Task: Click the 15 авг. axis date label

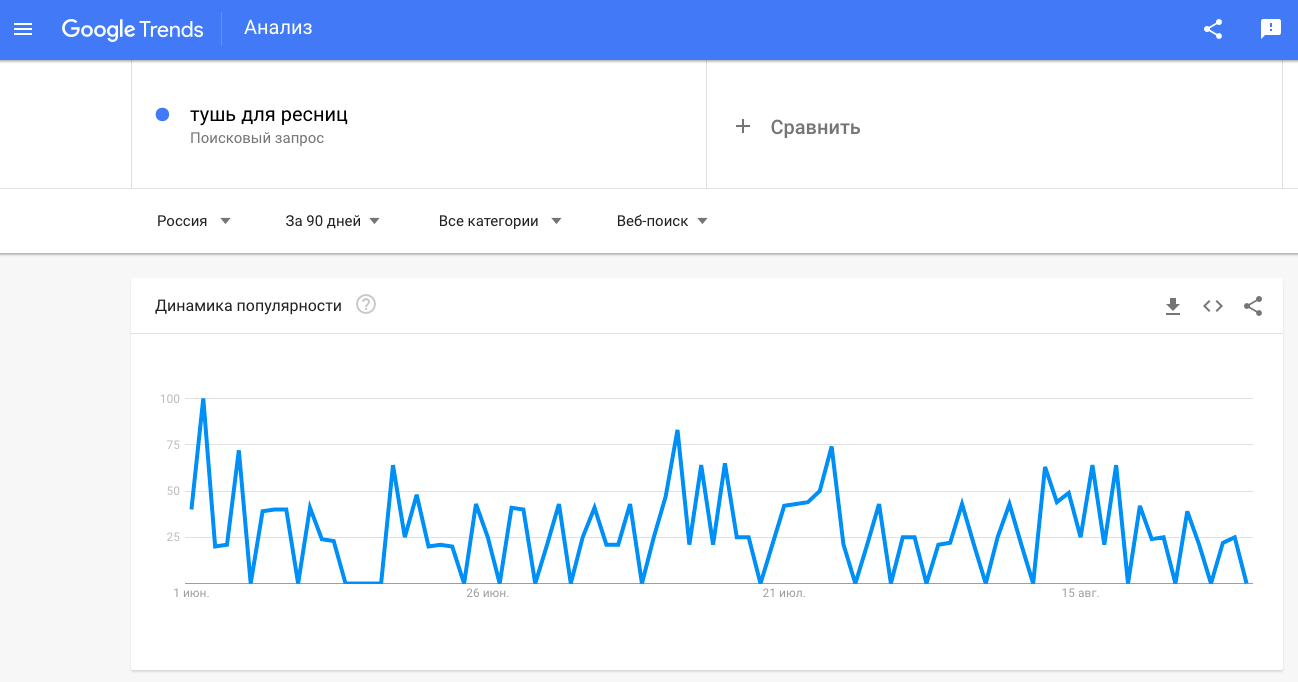Action: click(1080, 594)
